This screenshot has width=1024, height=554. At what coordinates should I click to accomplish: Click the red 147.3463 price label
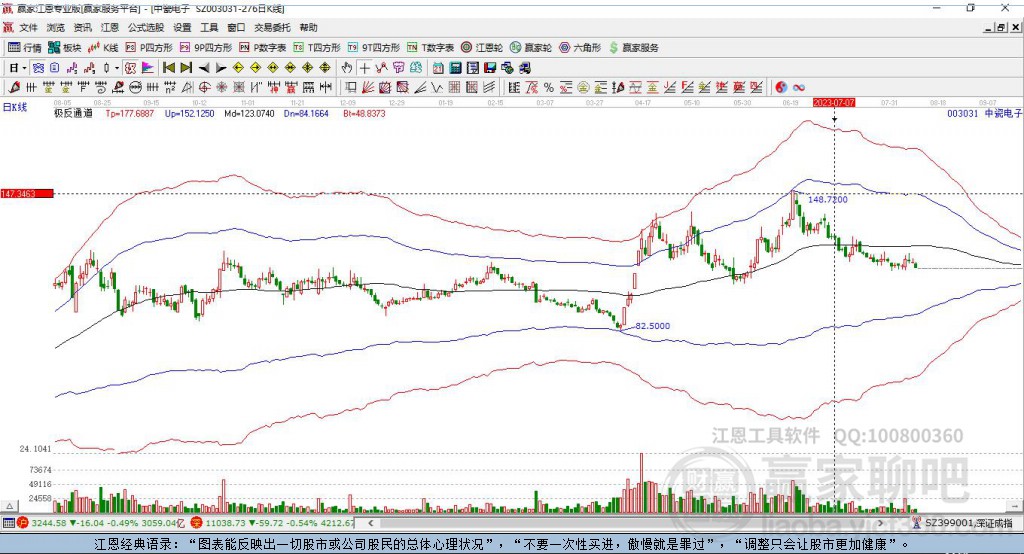click(27, 193)
